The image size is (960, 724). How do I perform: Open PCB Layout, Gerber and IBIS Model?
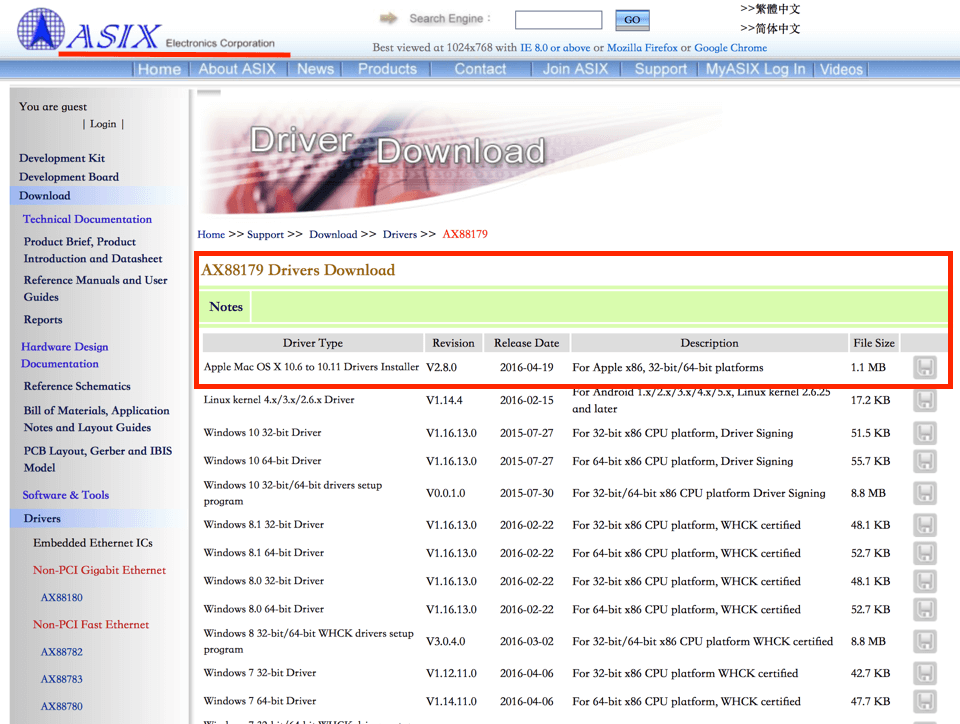click(x=98, y=459)
